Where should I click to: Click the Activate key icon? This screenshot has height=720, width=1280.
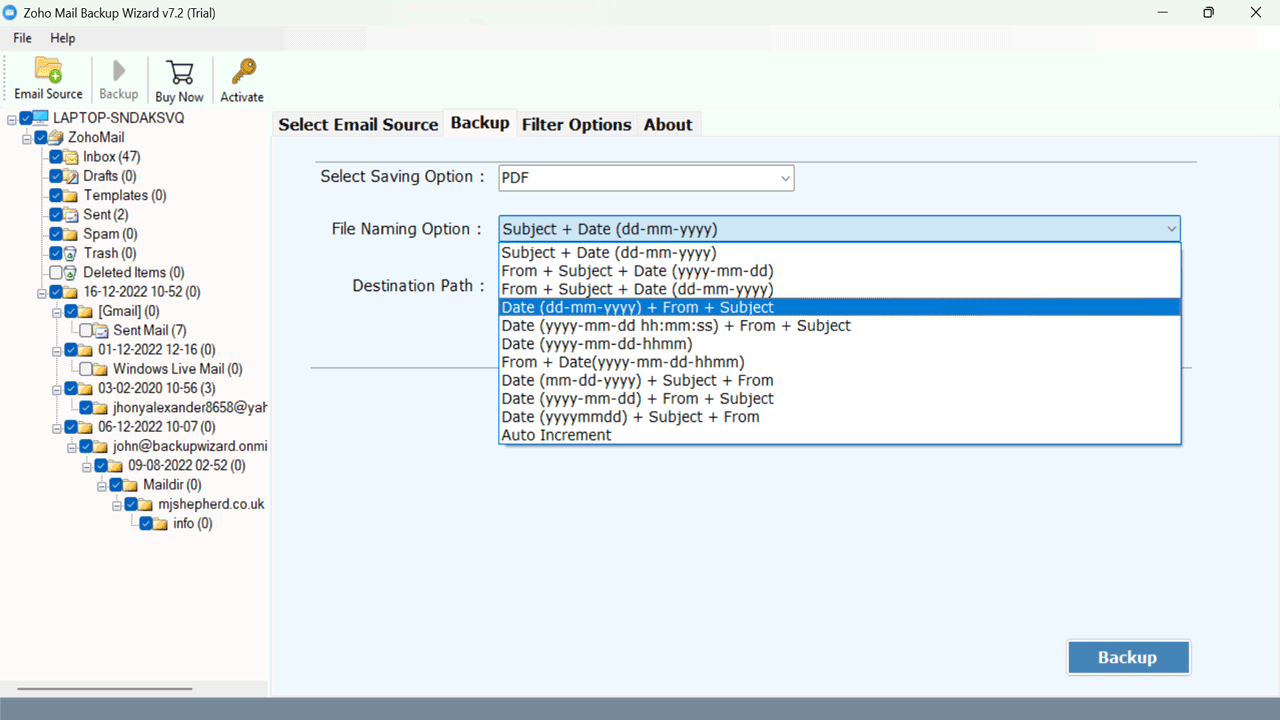(x=243, y=72)
